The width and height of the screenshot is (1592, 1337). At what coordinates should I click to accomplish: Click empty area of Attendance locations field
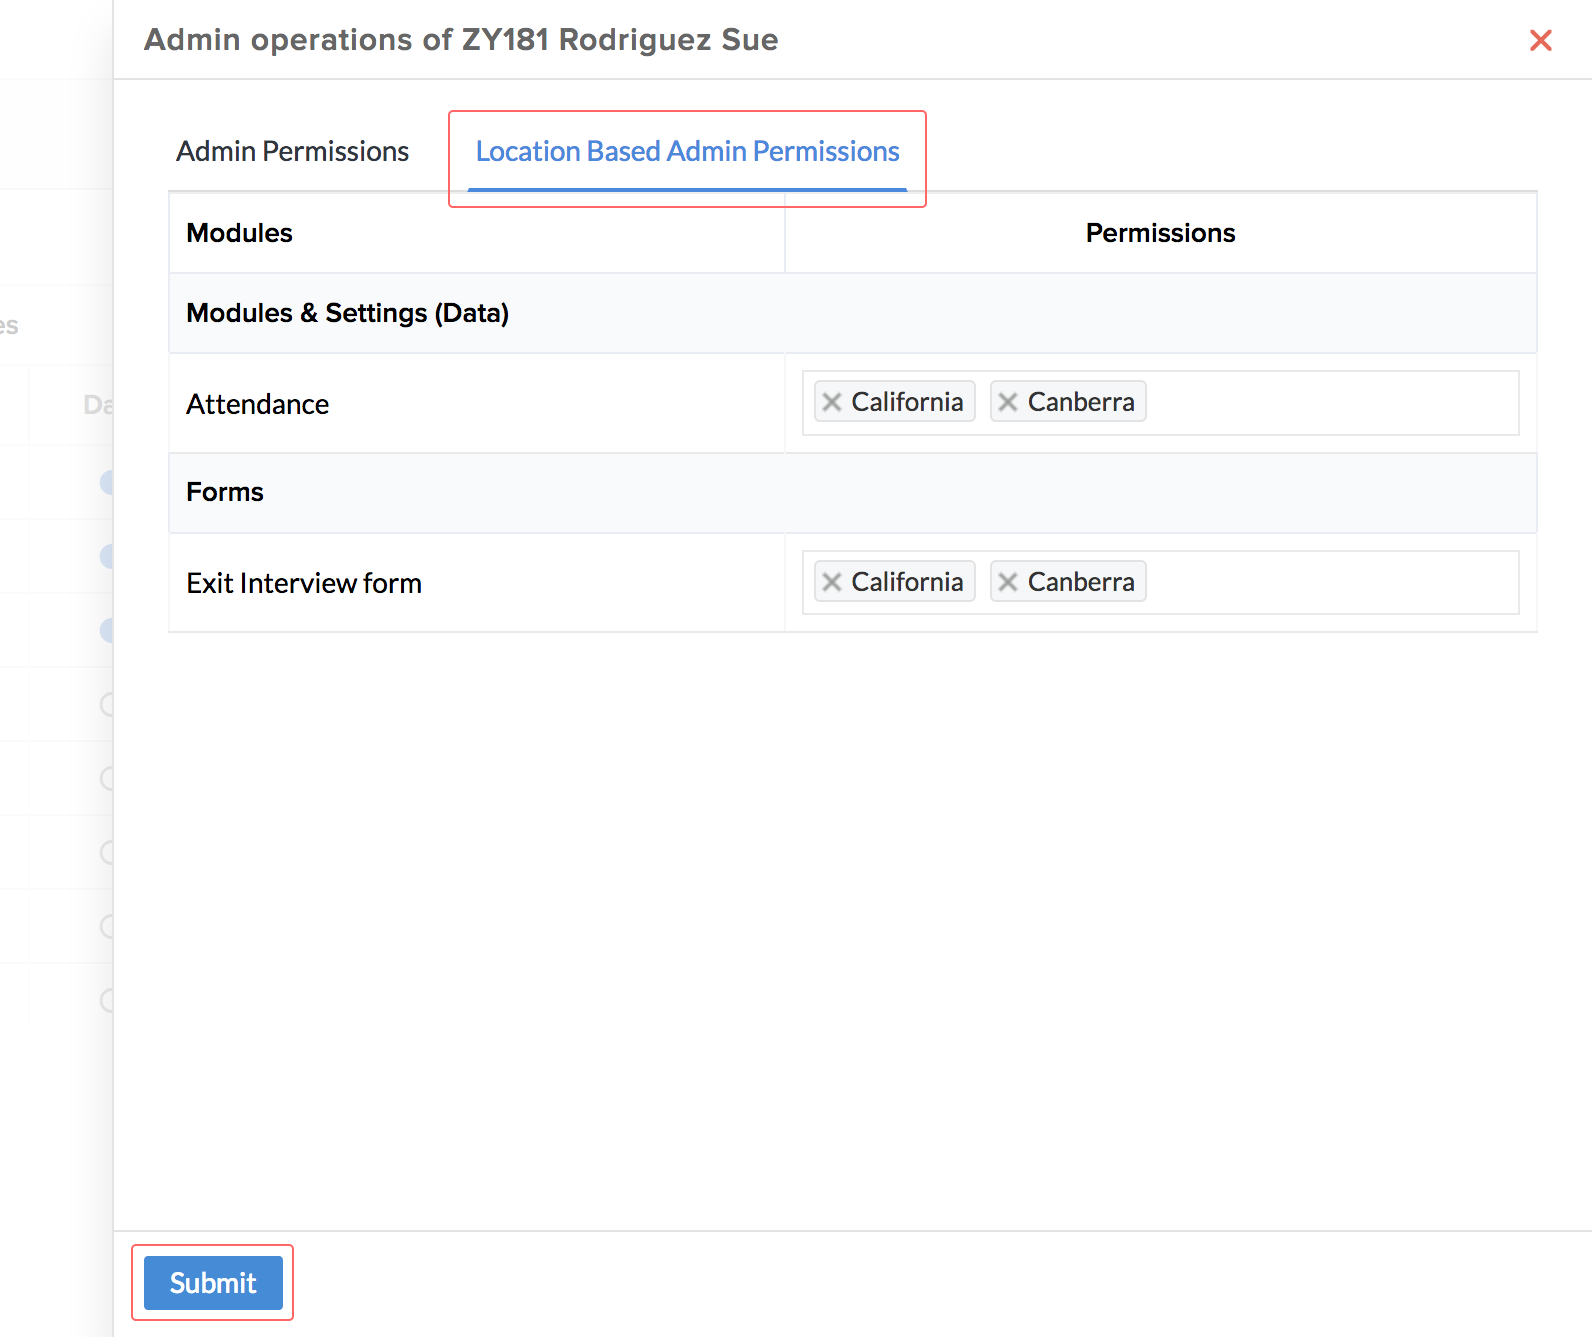(1330, 403)
